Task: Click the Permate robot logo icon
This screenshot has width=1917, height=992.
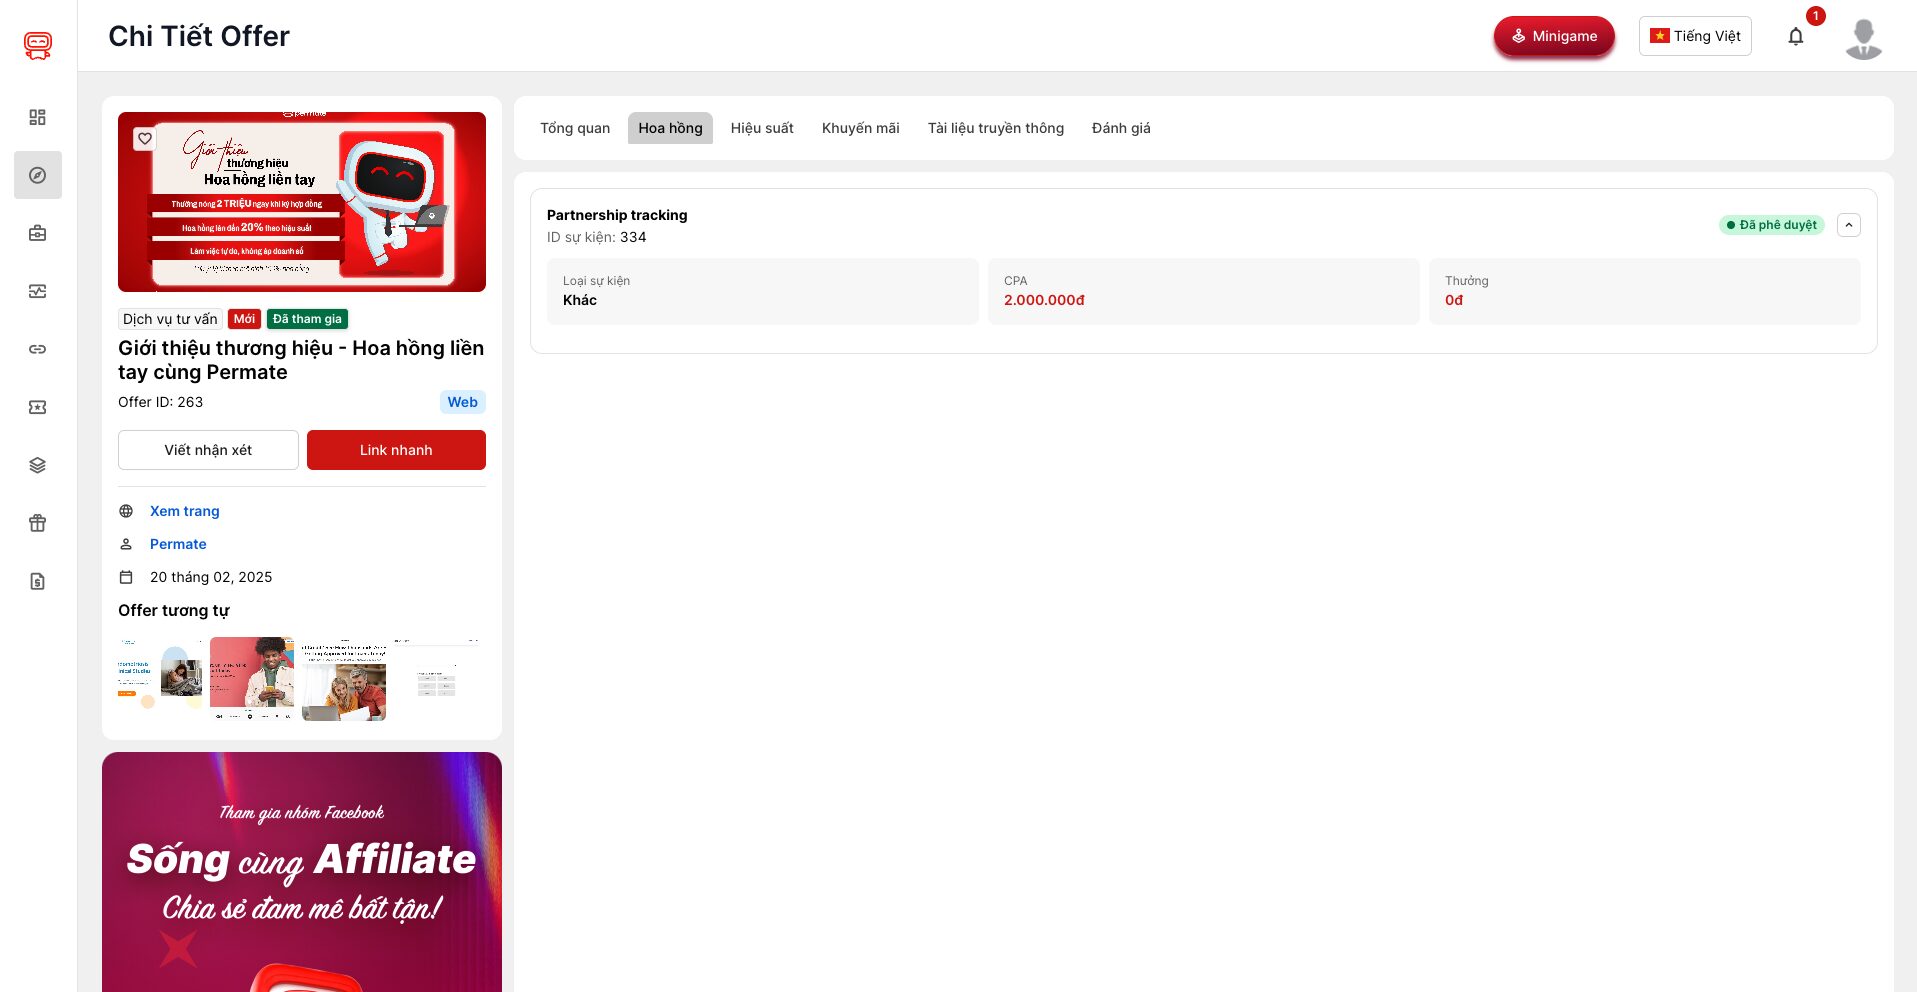Action: pyautogui.click(x=38, y=45)
